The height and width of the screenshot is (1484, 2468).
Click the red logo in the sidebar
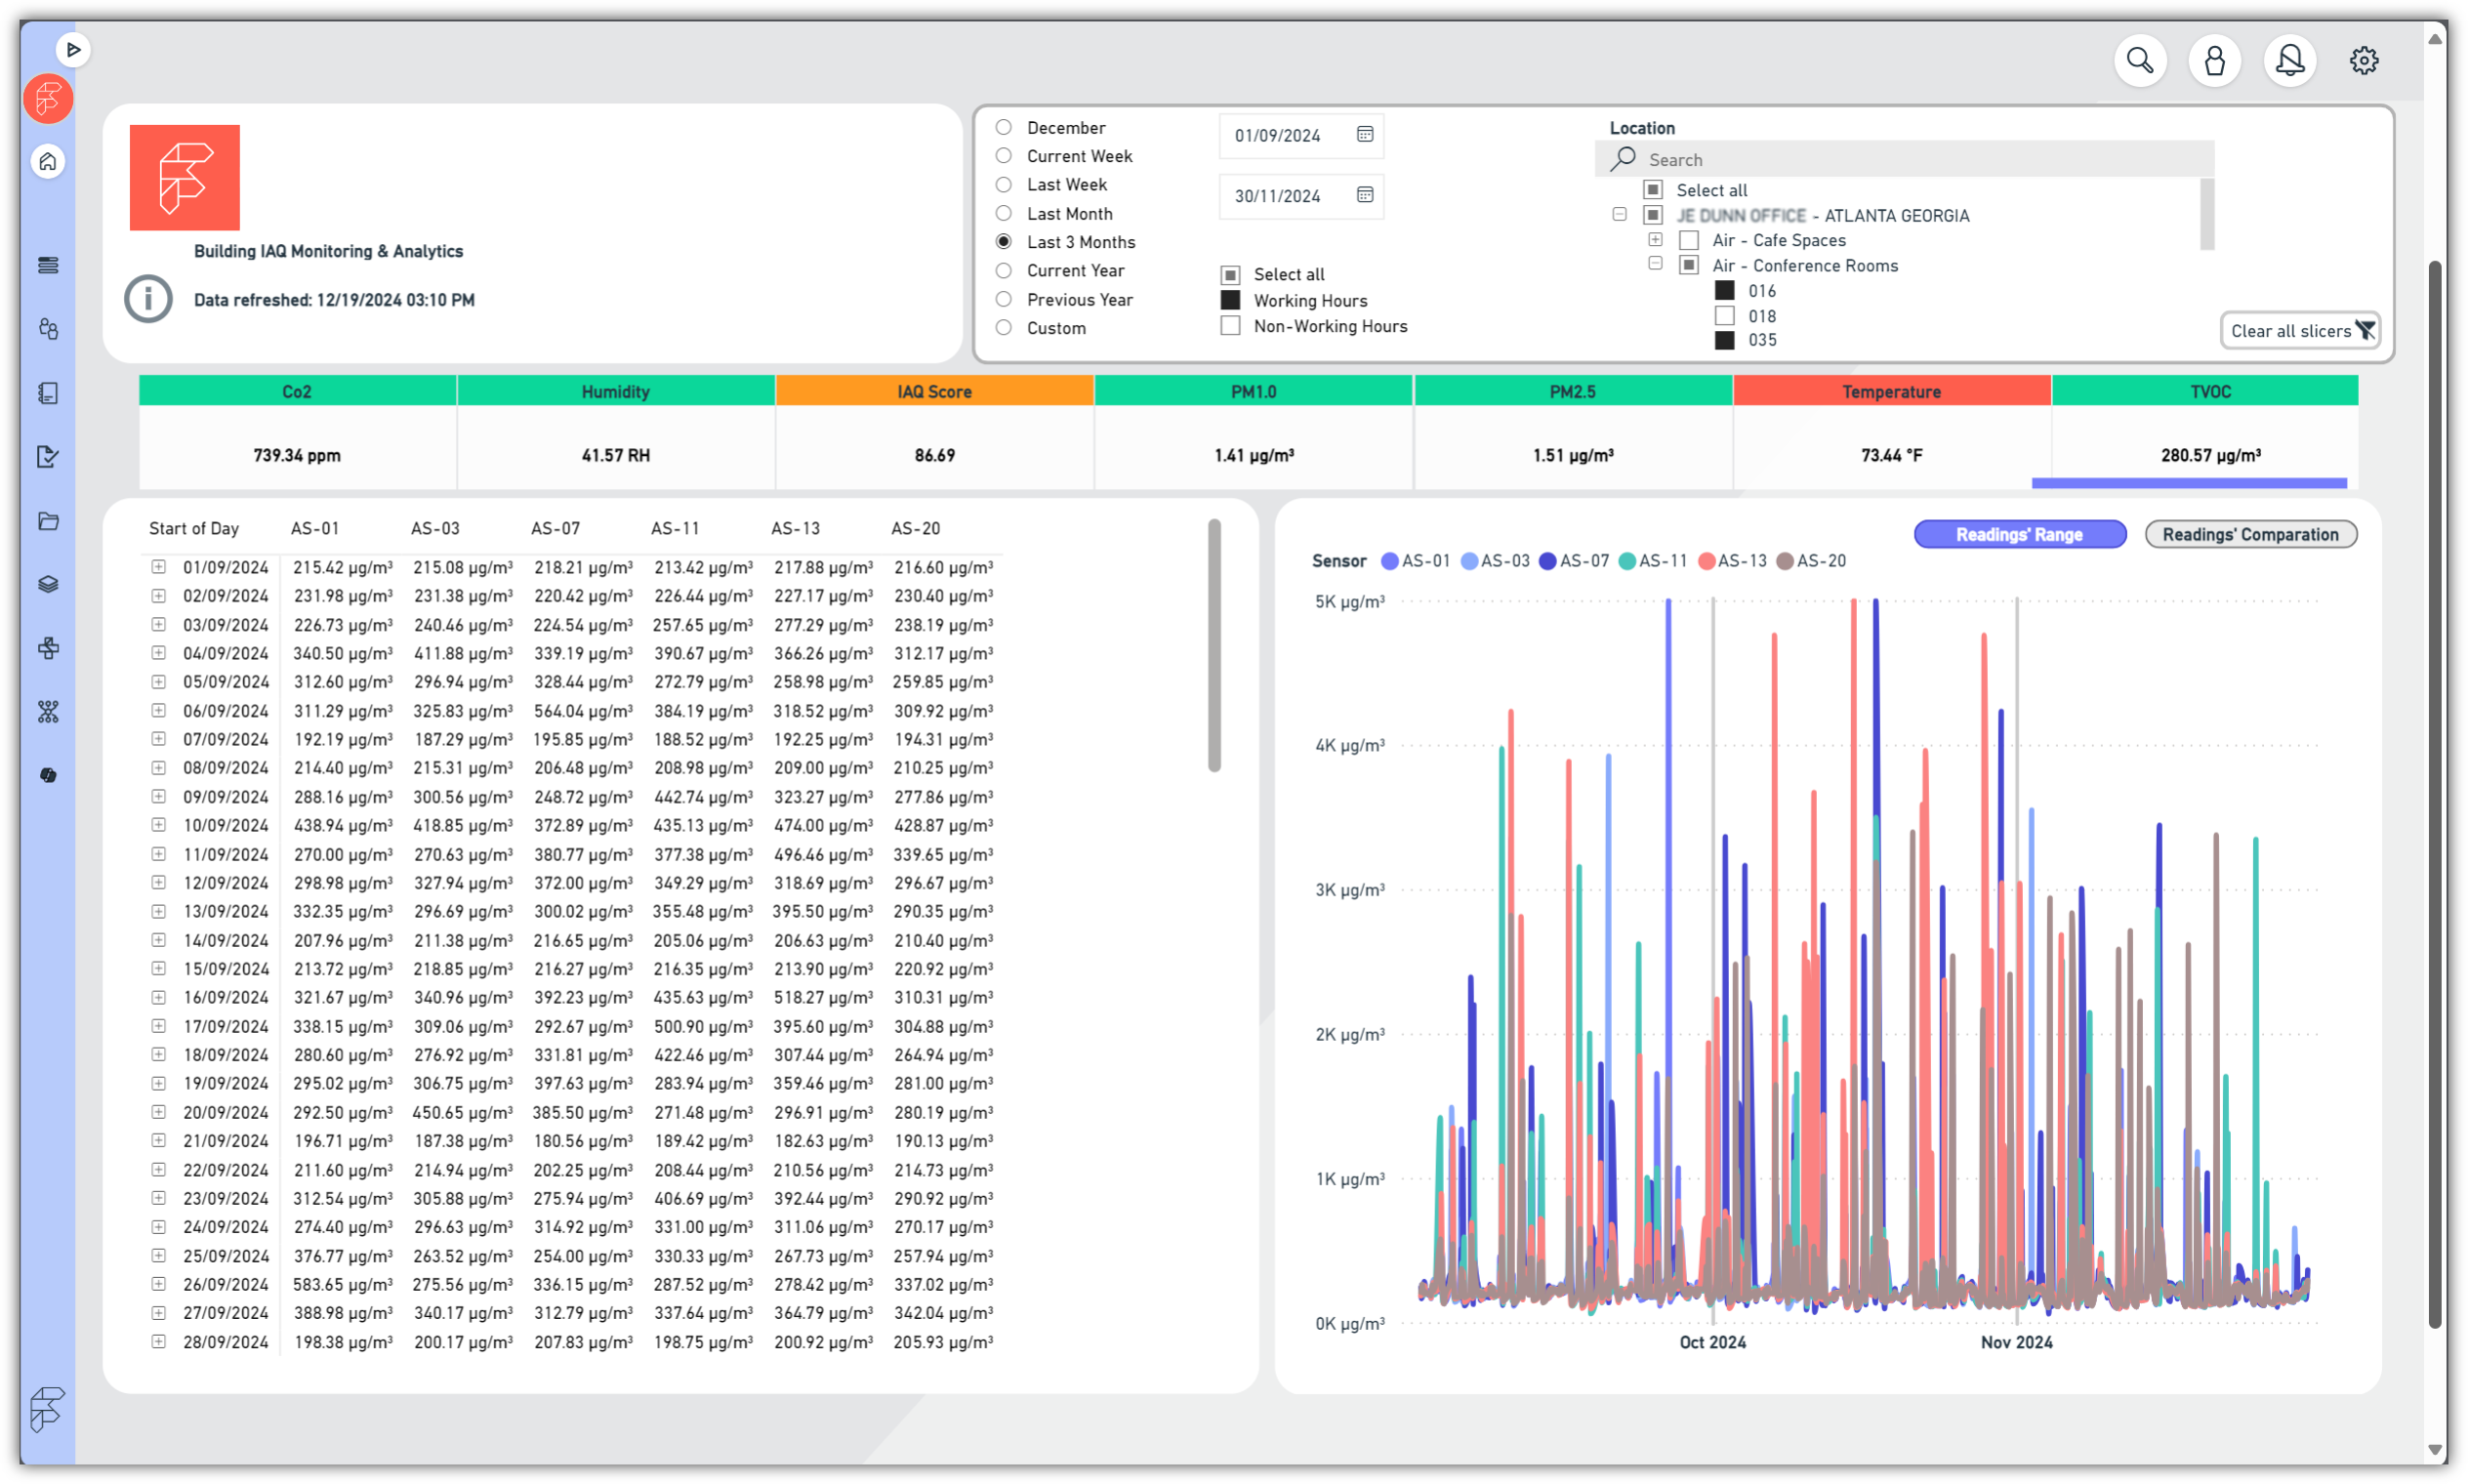(x=48, y=99)
